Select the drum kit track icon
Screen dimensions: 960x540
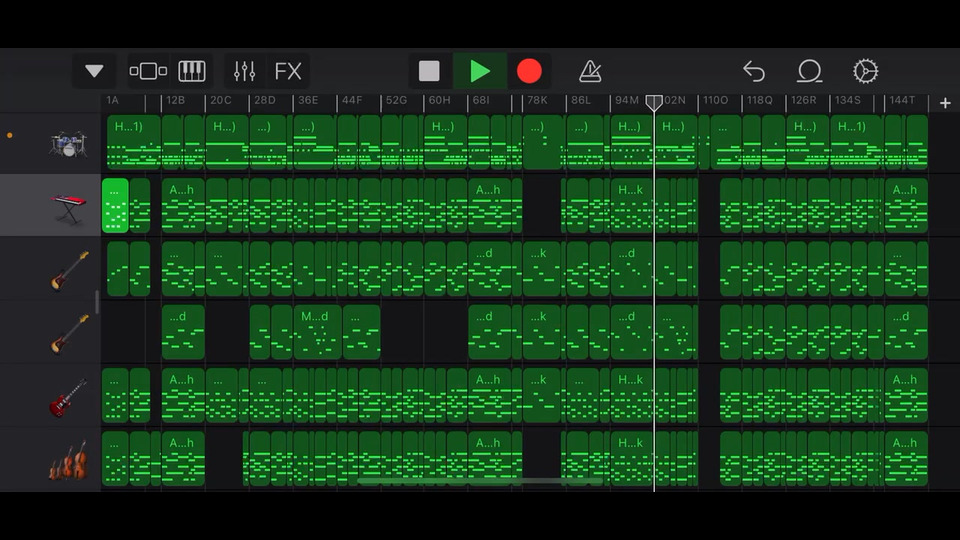tap(69, 143)
